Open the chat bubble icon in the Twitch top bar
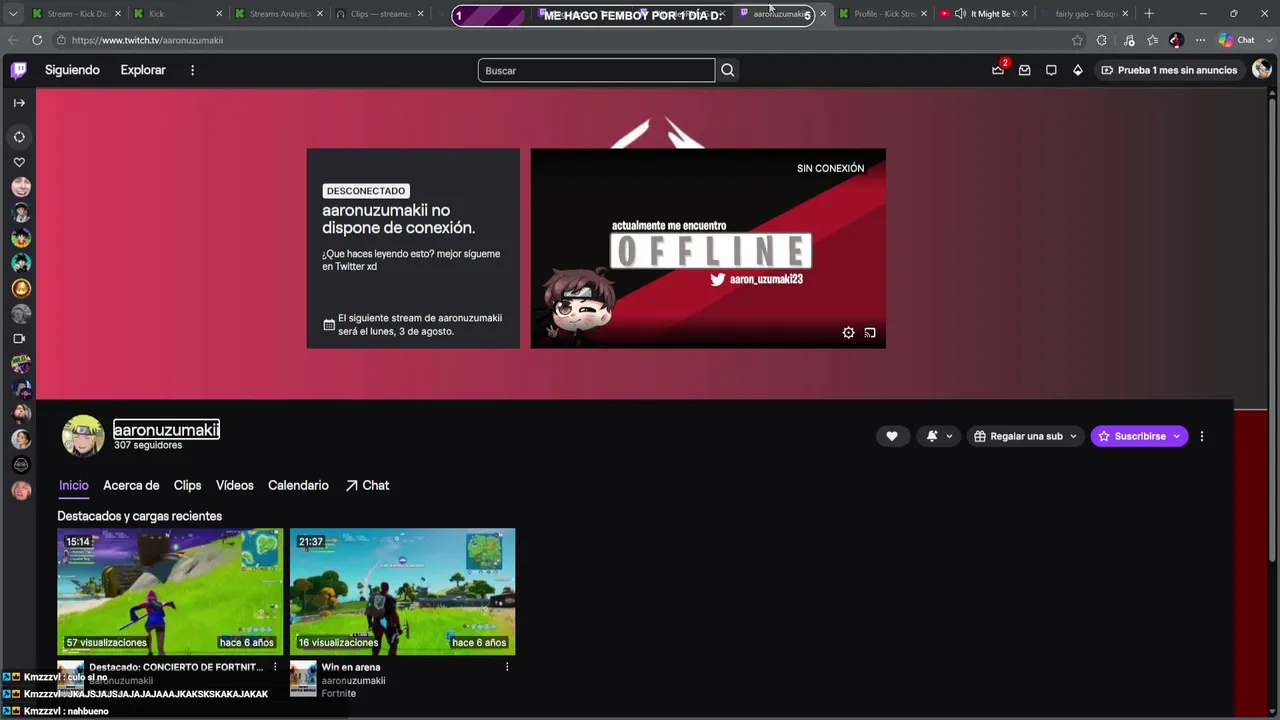The width and height of the screenshot is (1280, 720). pos(1051,70)
